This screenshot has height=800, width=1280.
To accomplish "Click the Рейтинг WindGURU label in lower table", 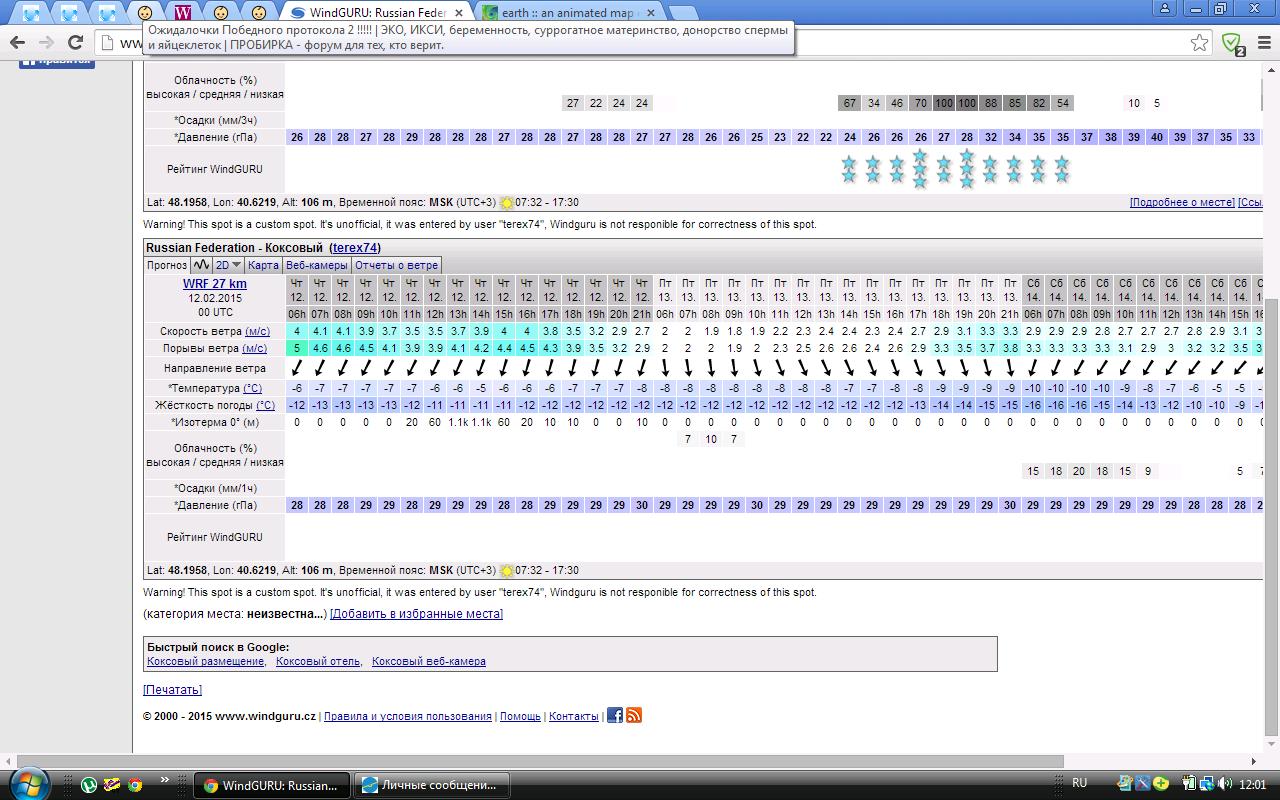I will coord(215,537).
